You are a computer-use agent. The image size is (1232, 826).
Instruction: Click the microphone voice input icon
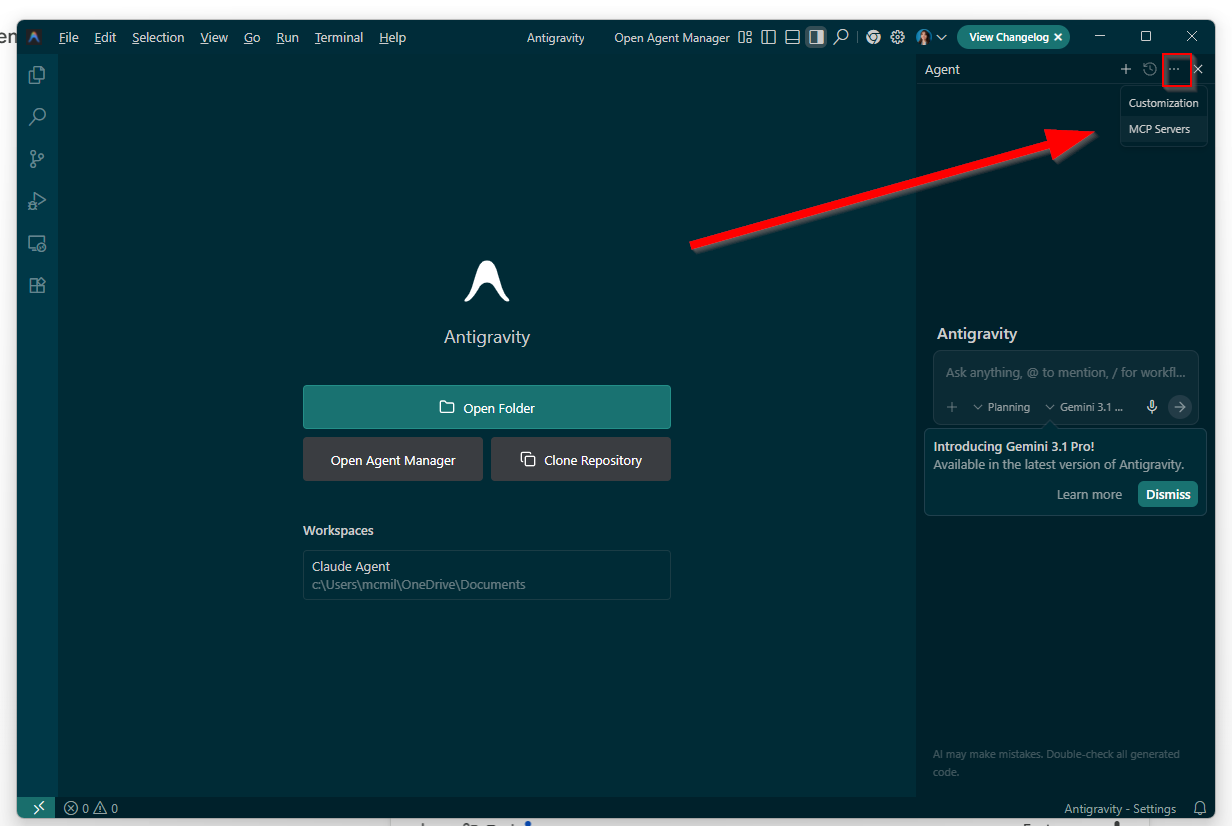1152,407
